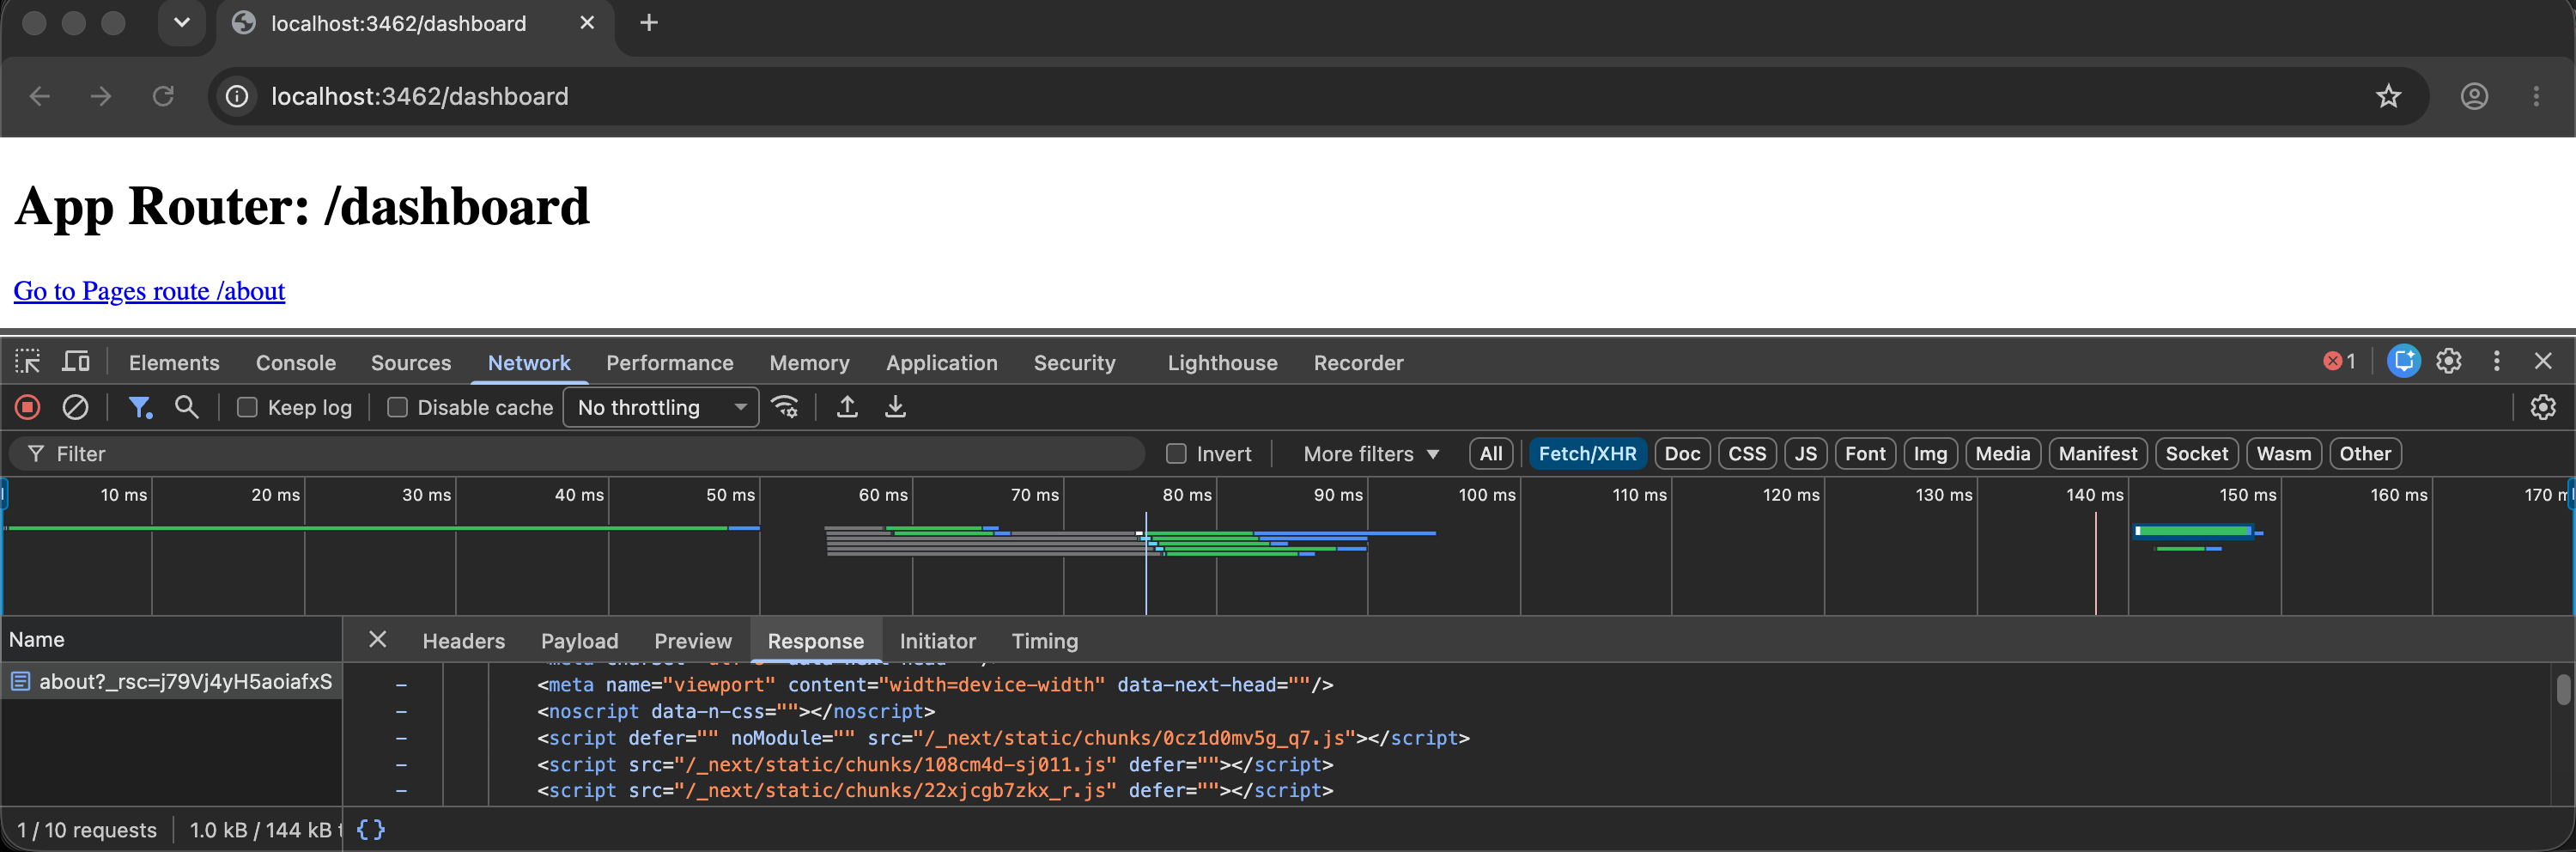The width and height of the screenshot is (2576, 852).
Task: Switch to the Headers tab
Action: pyautogui.click(x=463, y=641)
